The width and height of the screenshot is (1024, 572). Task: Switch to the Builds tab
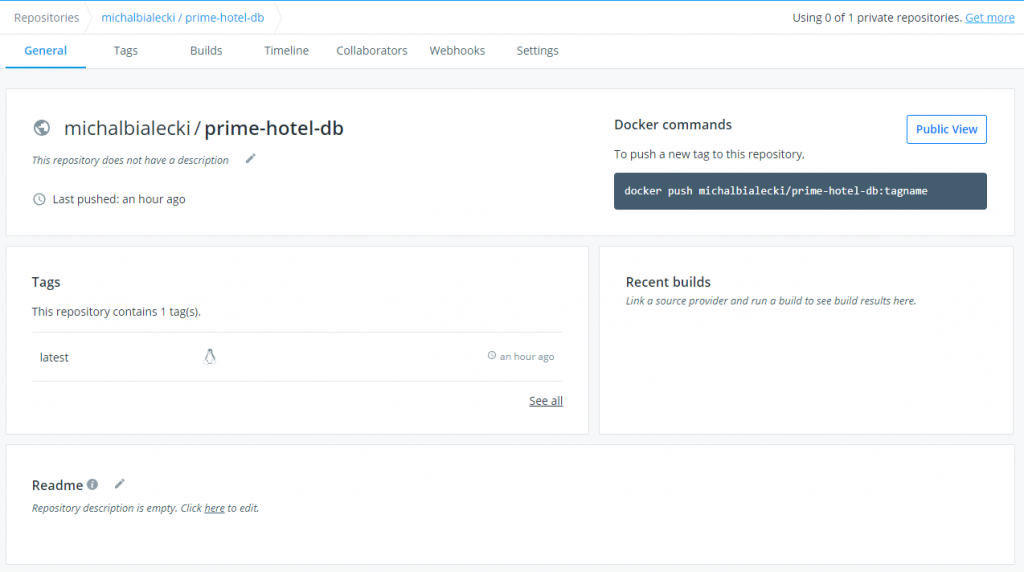click(x=206, y=51)
